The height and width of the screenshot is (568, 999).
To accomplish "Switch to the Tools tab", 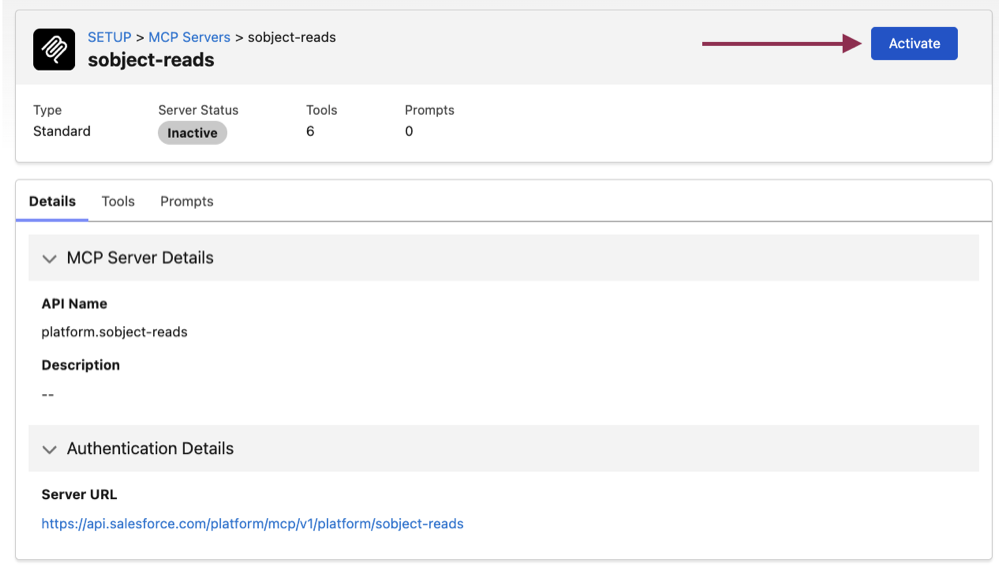I will pos(118,201).
